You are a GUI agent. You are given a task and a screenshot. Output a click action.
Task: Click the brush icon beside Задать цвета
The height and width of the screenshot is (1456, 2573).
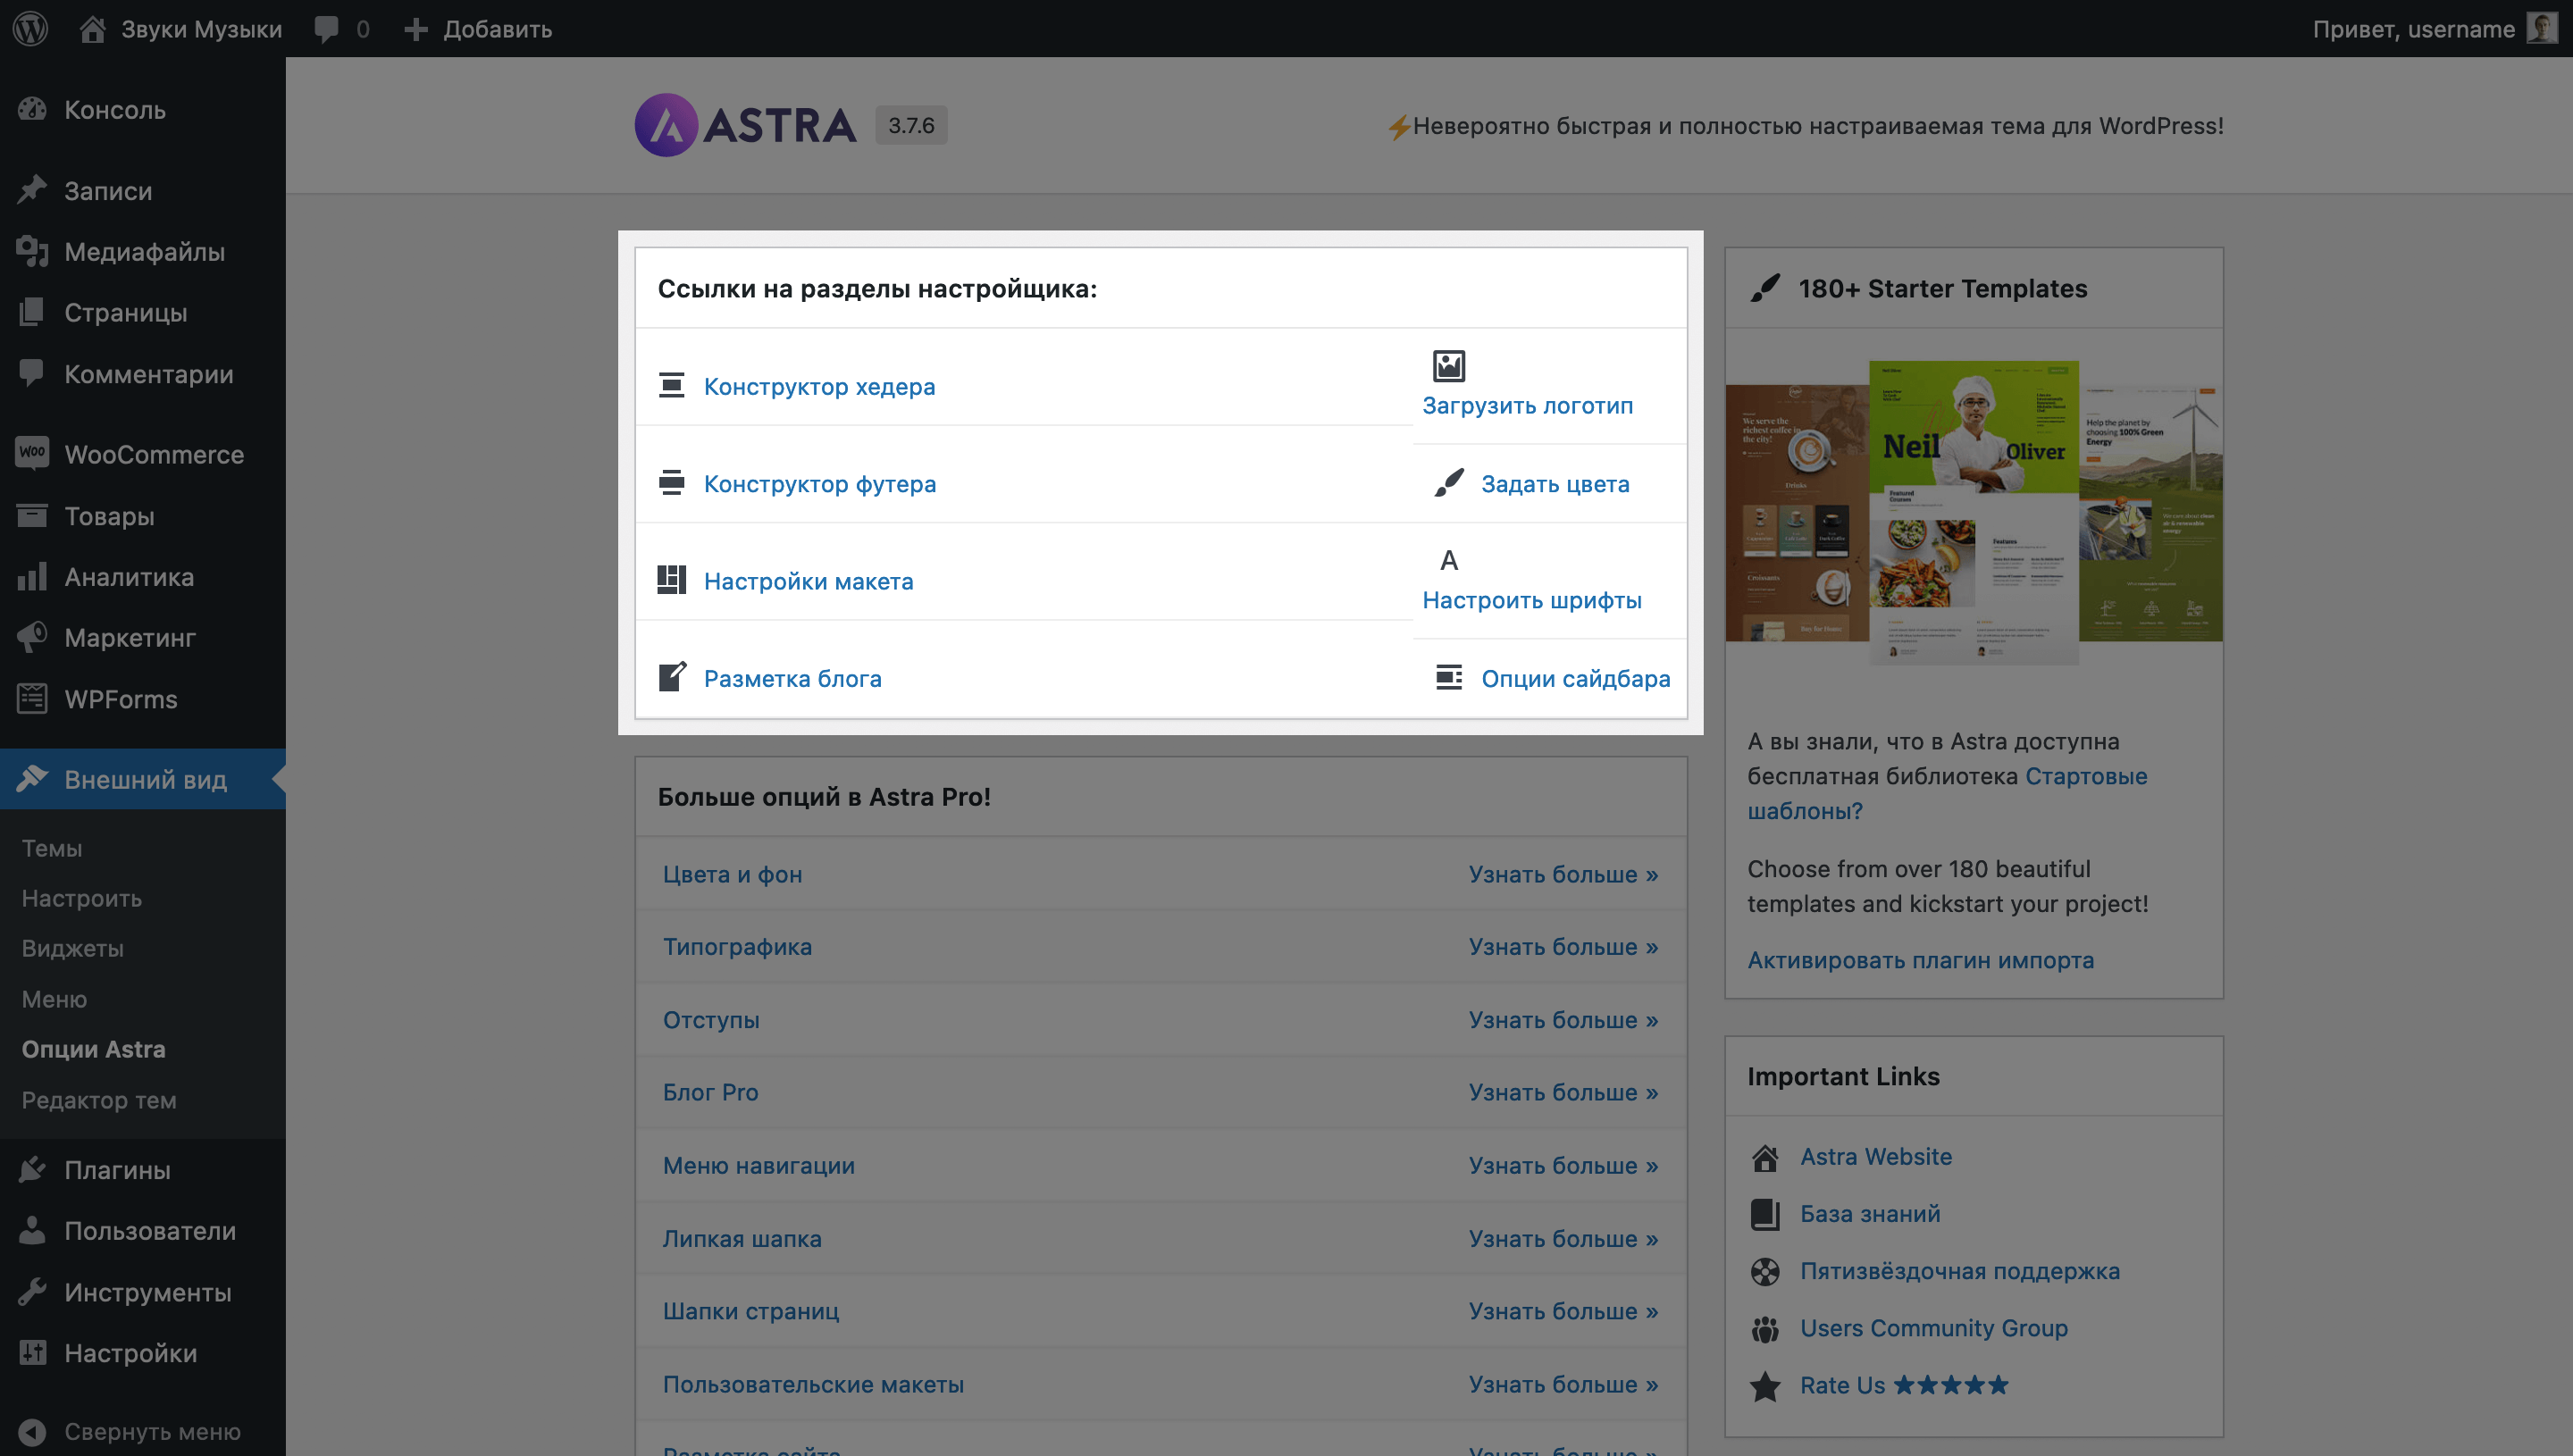point(1449,483)
